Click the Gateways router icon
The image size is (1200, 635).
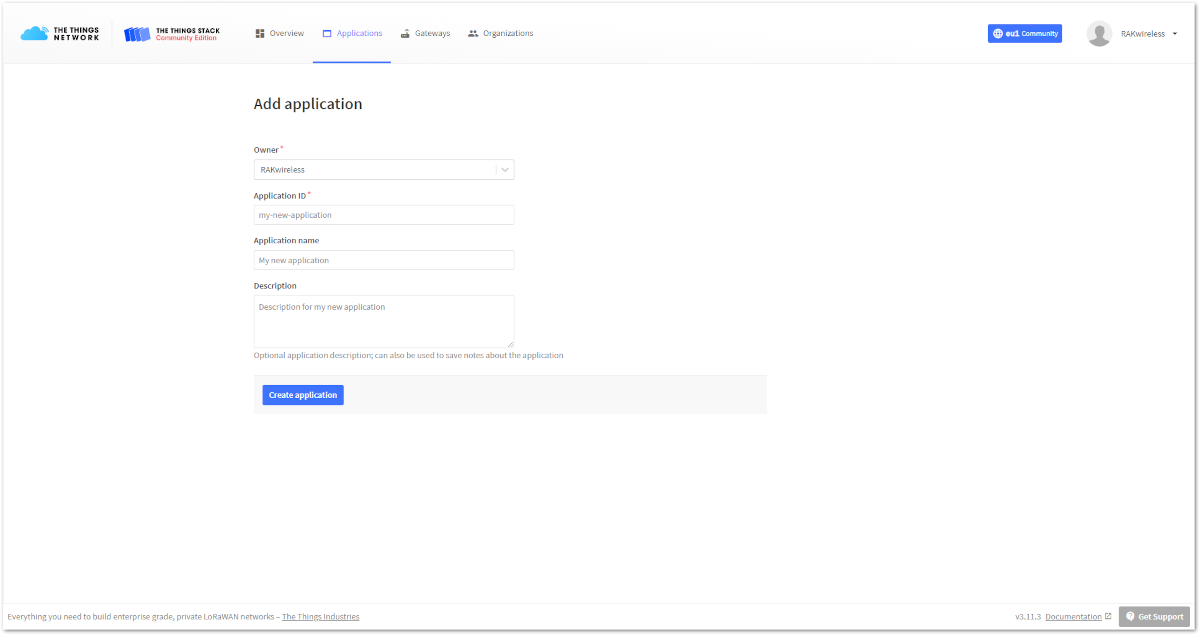coord(405,33)
